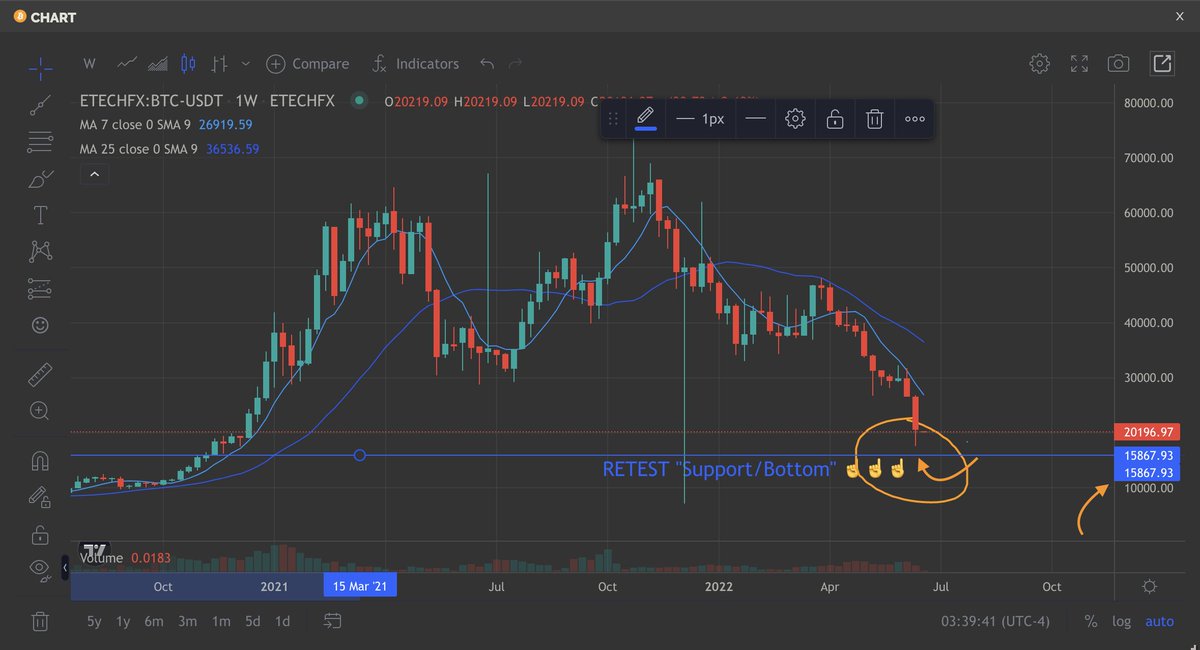Click the RETEST Support/Bottom text label
Image resolution: width=1200 pixels, height=650 pixels.
[x=720, y=469]
